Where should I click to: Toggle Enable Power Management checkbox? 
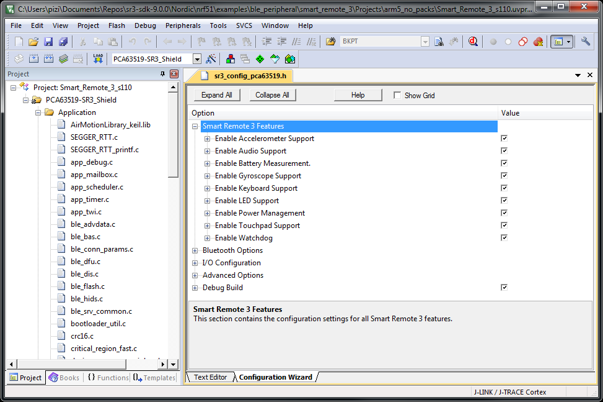click(504, 213)
